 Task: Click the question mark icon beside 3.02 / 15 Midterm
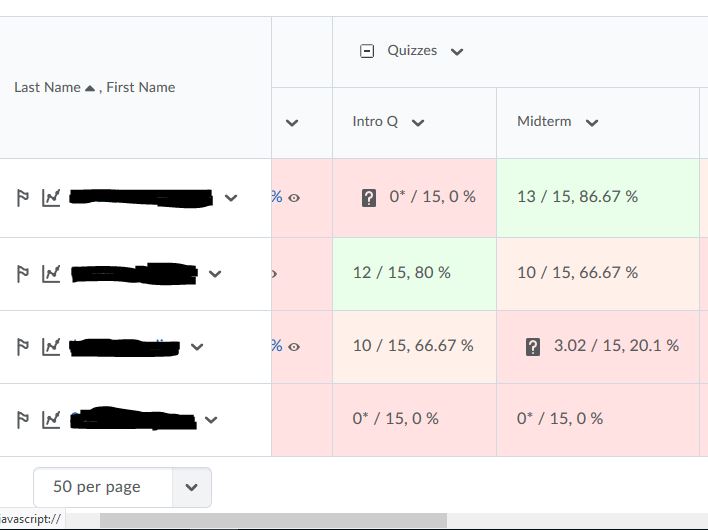[x=533, y=347]
